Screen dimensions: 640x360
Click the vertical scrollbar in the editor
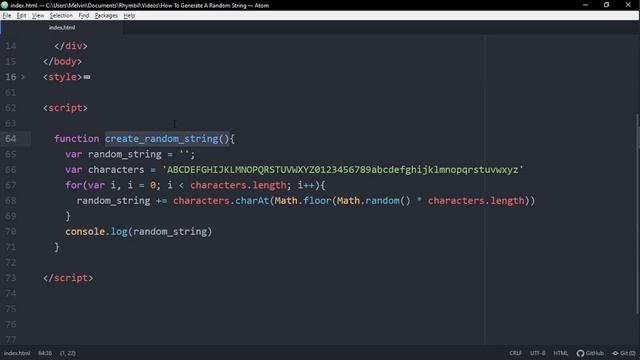tap(638, 214)
